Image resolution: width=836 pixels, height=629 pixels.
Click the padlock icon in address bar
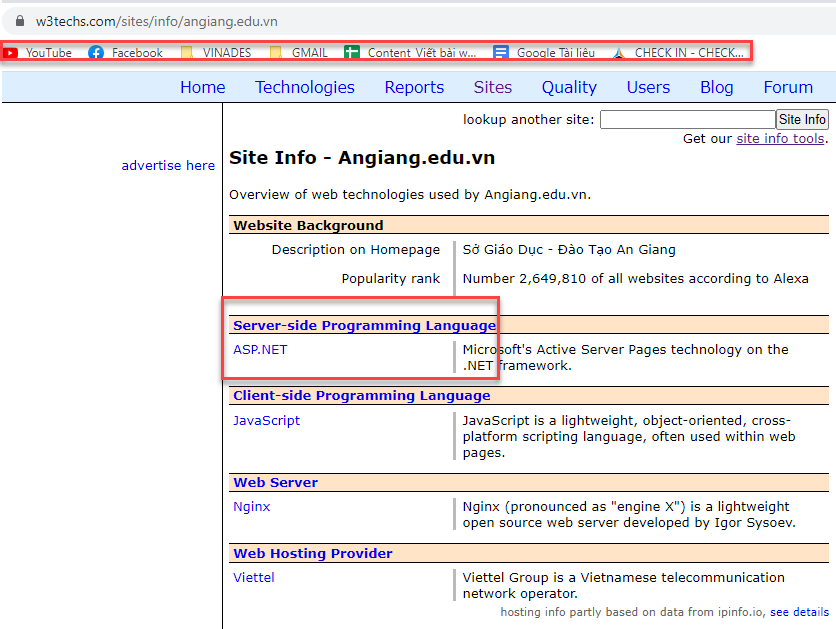point(19,21)
